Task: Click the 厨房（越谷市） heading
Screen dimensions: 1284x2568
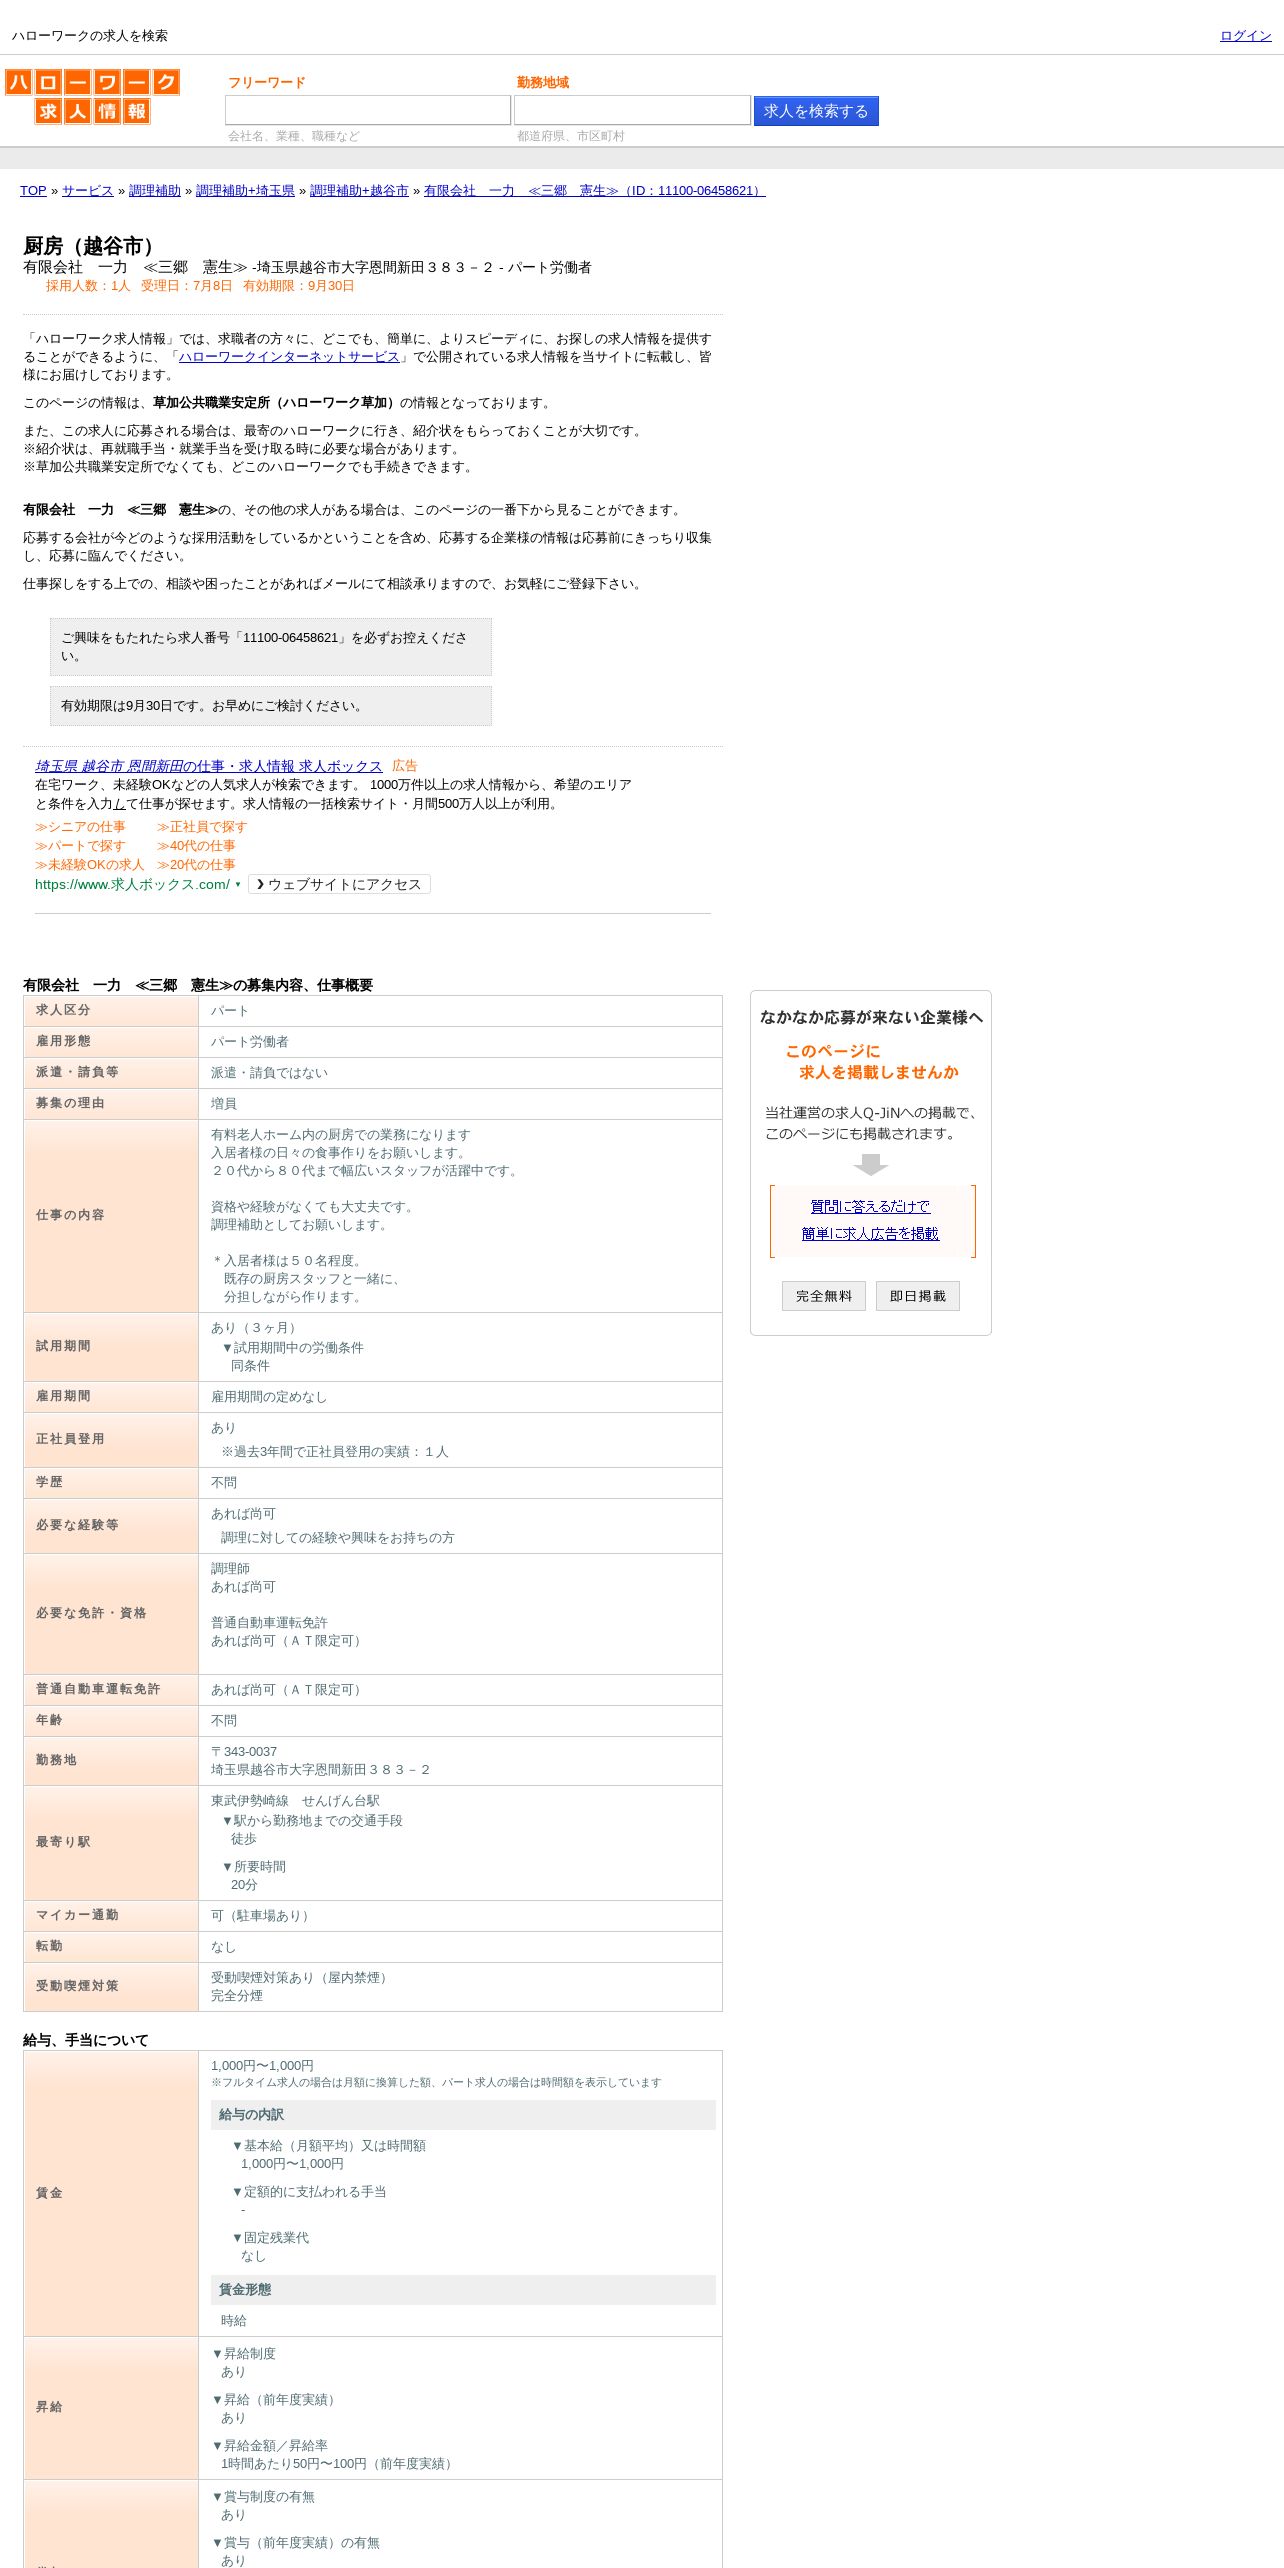Action: (x=92, y=246)
